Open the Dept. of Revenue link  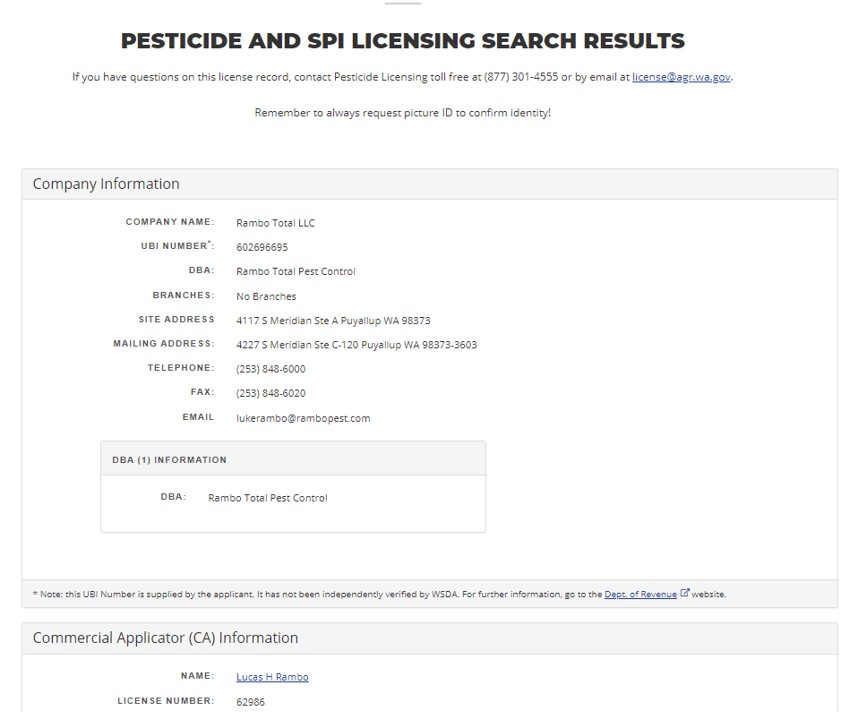(640, 594)
